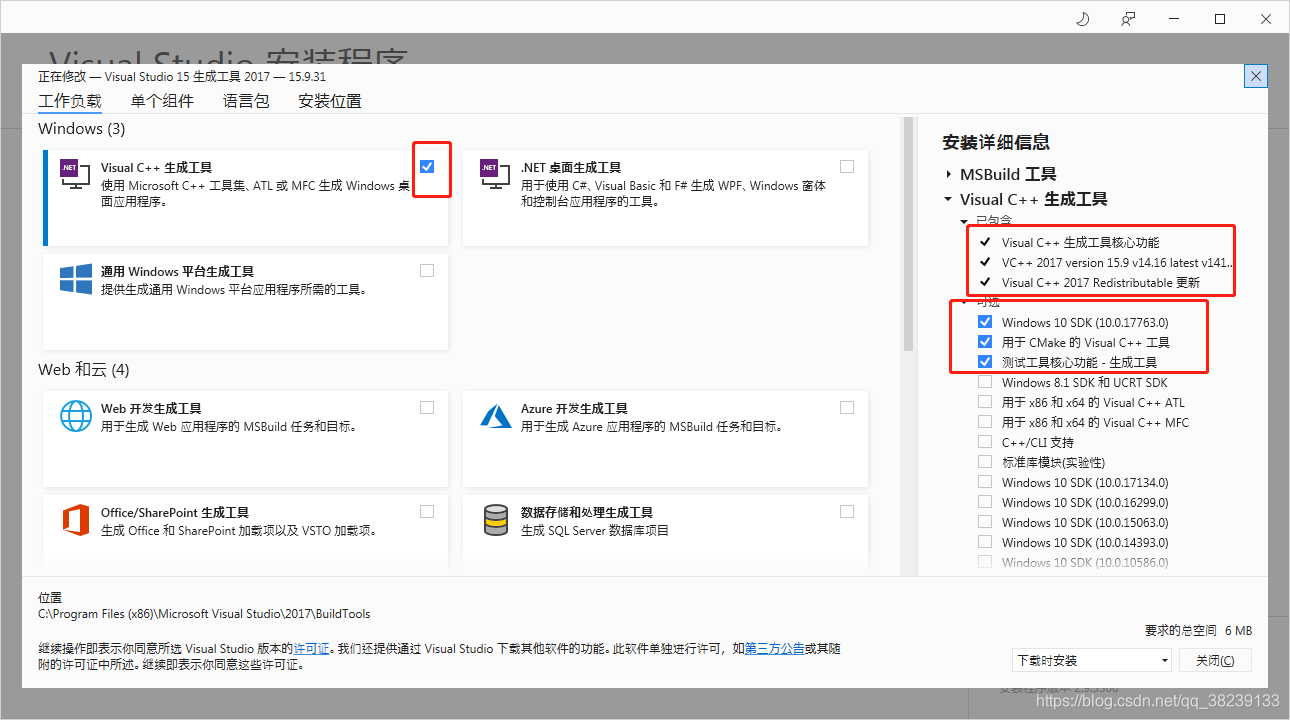Open the 许可证 license link
The width and height of the screenshot is (1290, 720).
click(x=311, y=648)
